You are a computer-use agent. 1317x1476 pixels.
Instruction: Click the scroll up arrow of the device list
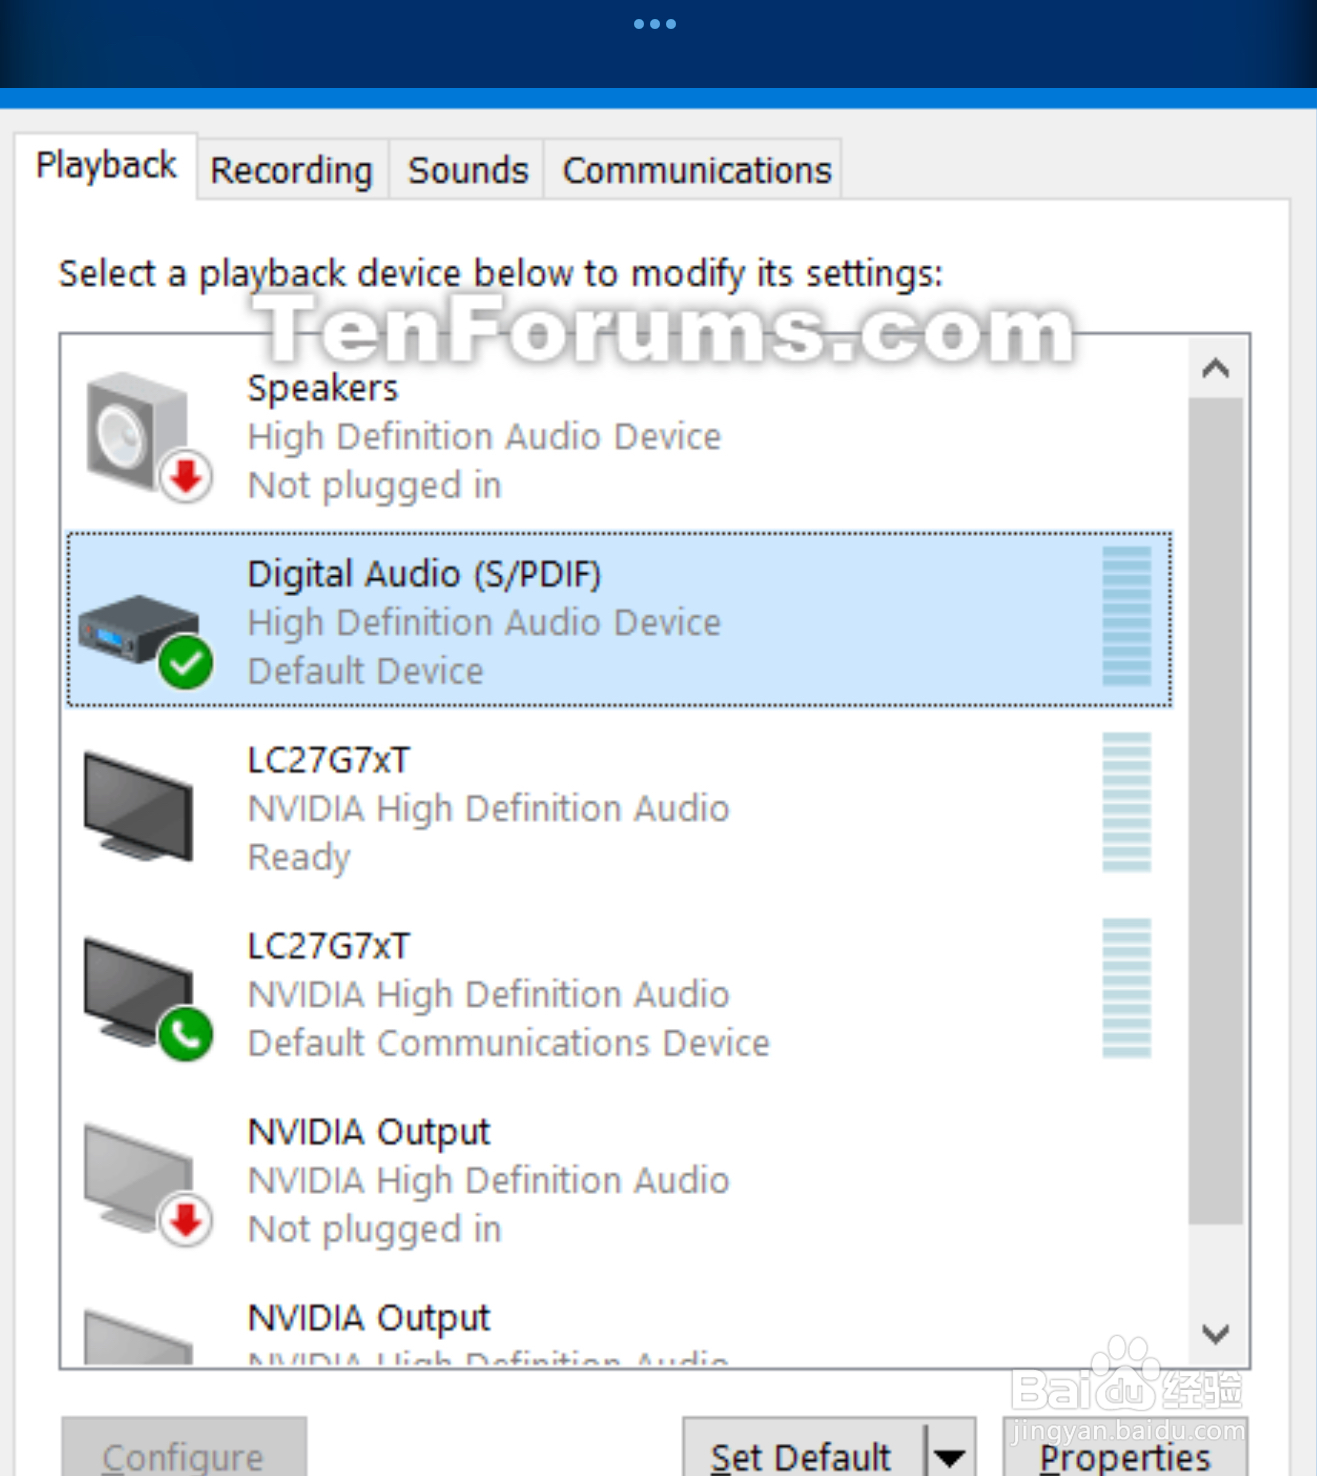[1215, 368]
